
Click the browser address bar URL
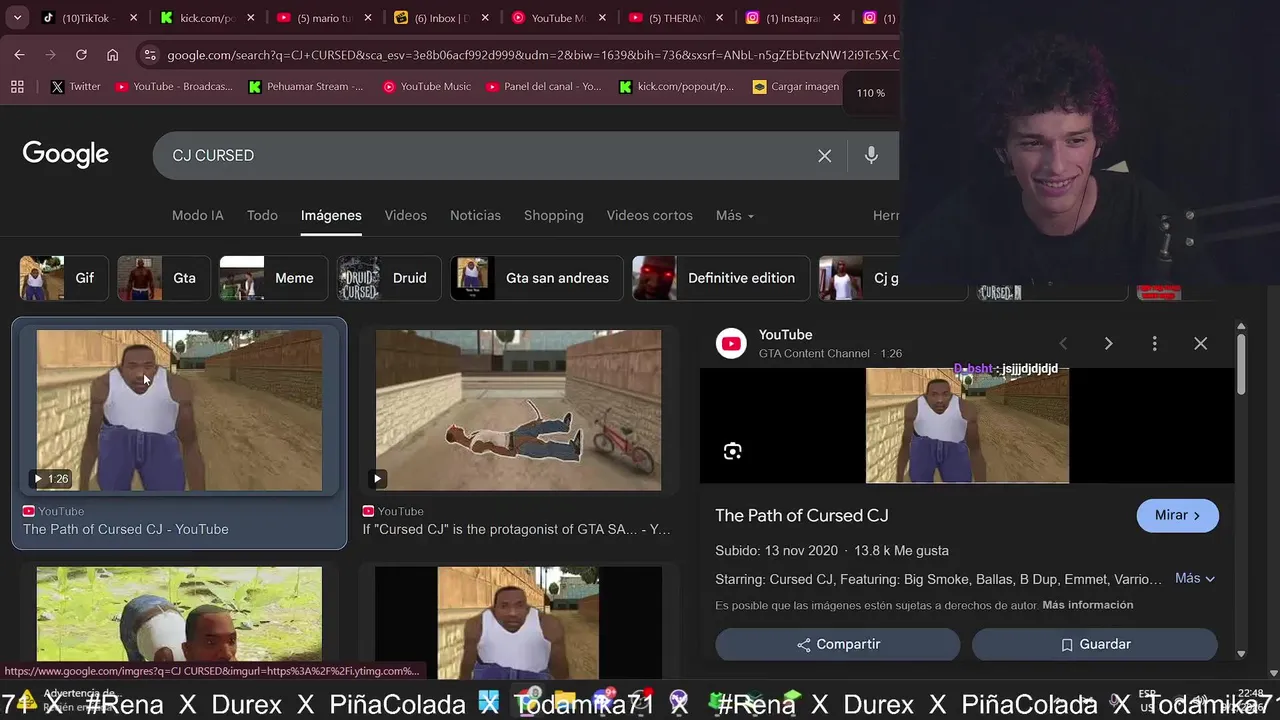[533, 55]
